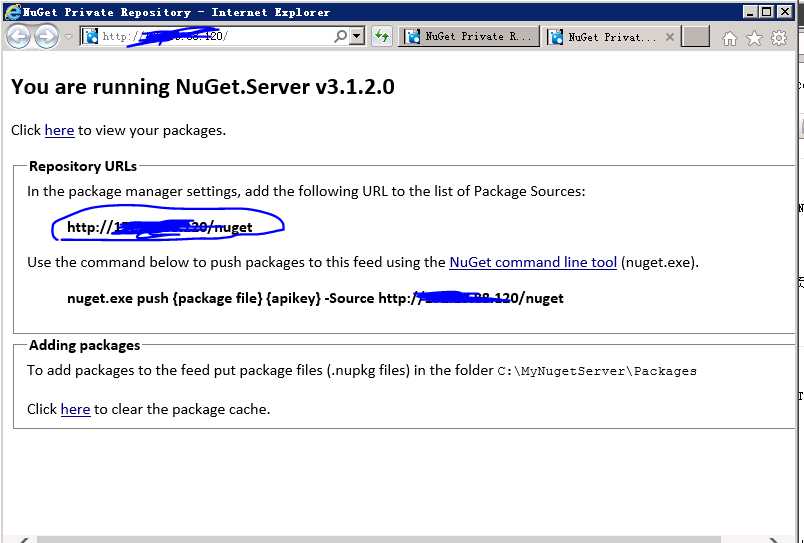Minimize the Internet Explorer window
The height and width of the screenshot is (543, 804).
pyautogui.click(x=750, y=12)
